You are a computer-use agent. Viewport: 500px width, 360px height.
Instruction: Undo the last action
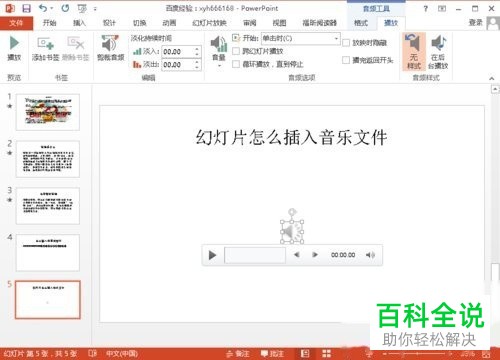pos(43,8)
